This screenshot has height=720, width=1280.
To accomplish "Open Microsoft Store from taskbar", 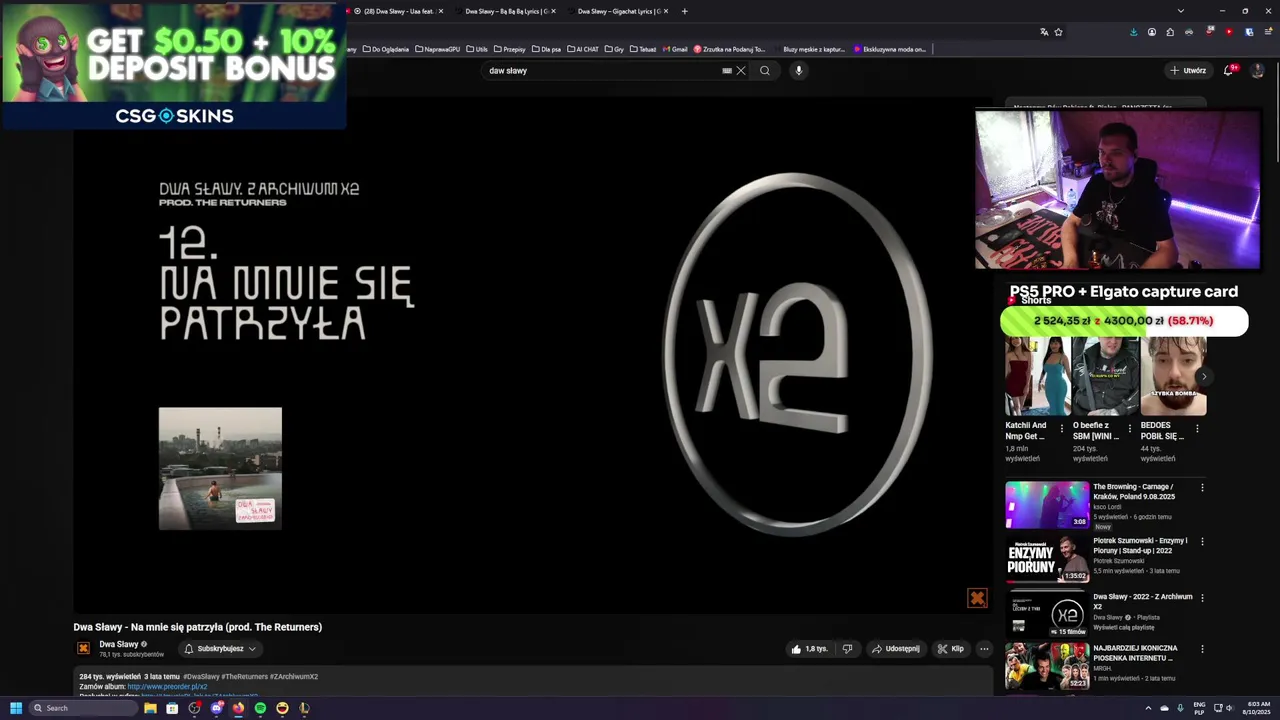I will [172, 708].
